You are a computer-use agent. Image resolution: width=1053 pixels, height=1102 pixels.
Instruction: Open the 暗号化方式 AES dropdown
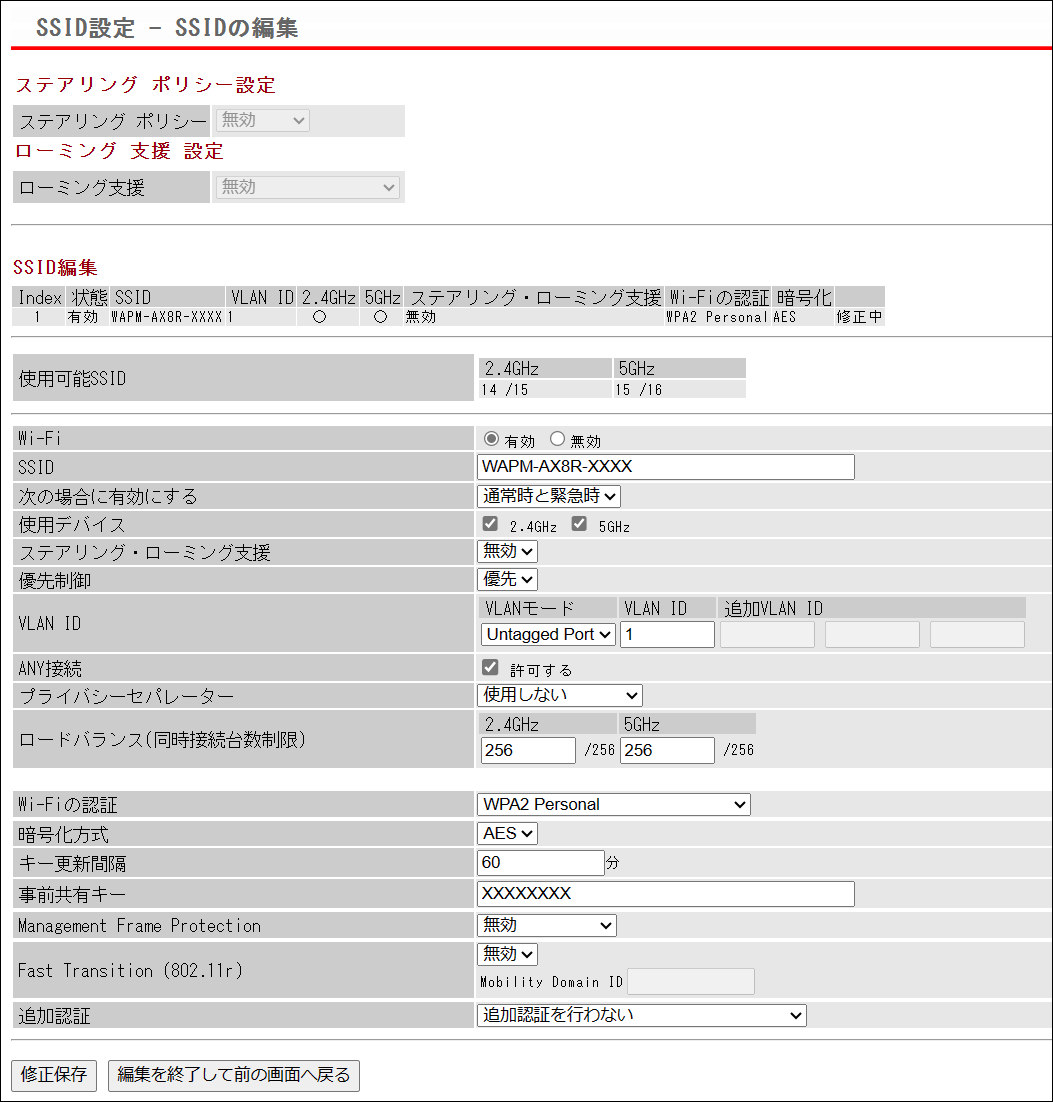pos(507,833)
